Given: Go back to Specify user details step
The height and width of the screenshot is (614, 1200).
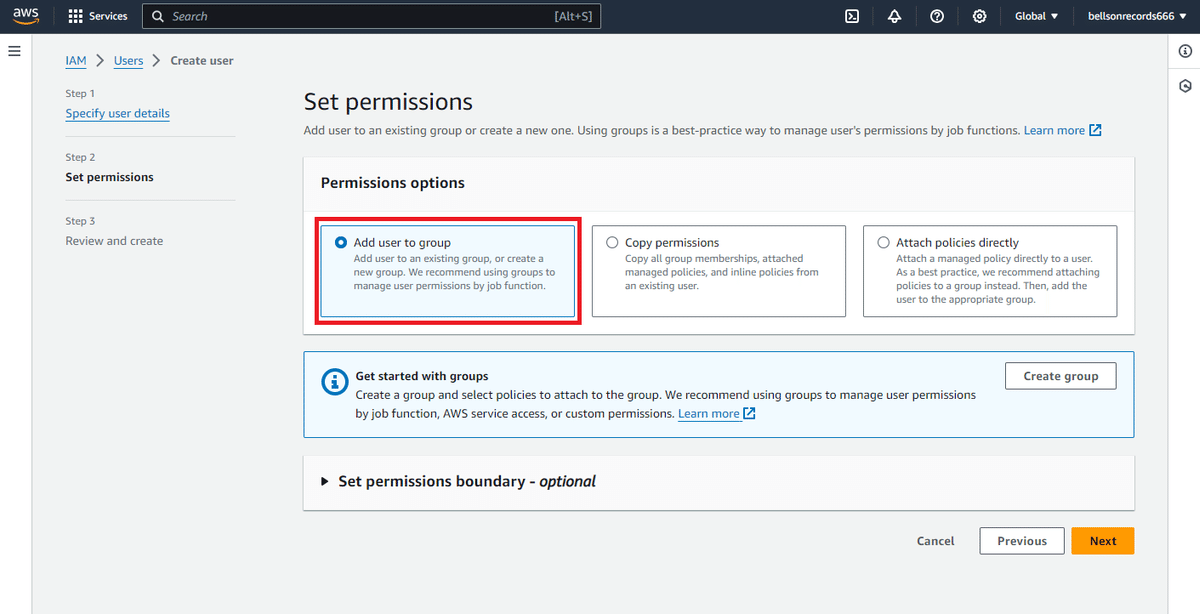Looking at the screenshot, I should [x=117, y=113].
